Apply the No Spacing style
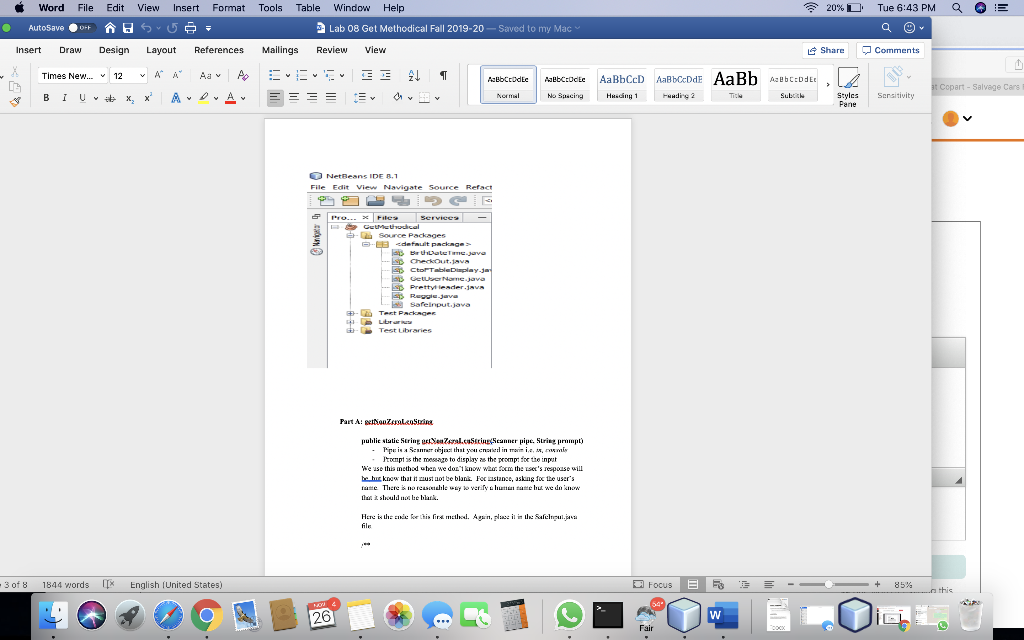This screenshot has width=1024, height=640. click(x=565, y=84)
